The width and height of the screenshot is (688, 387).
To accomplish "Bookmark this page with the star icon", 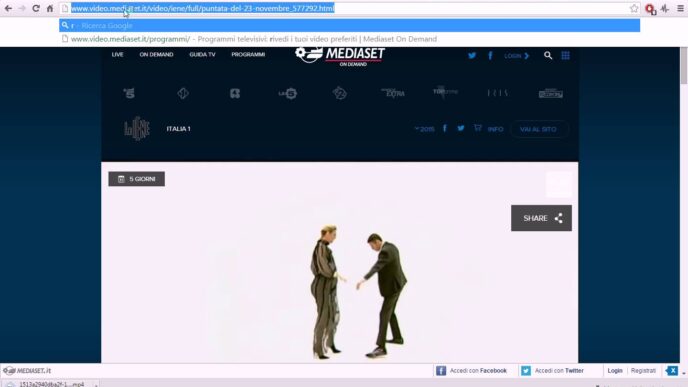I will coord(634,8).
